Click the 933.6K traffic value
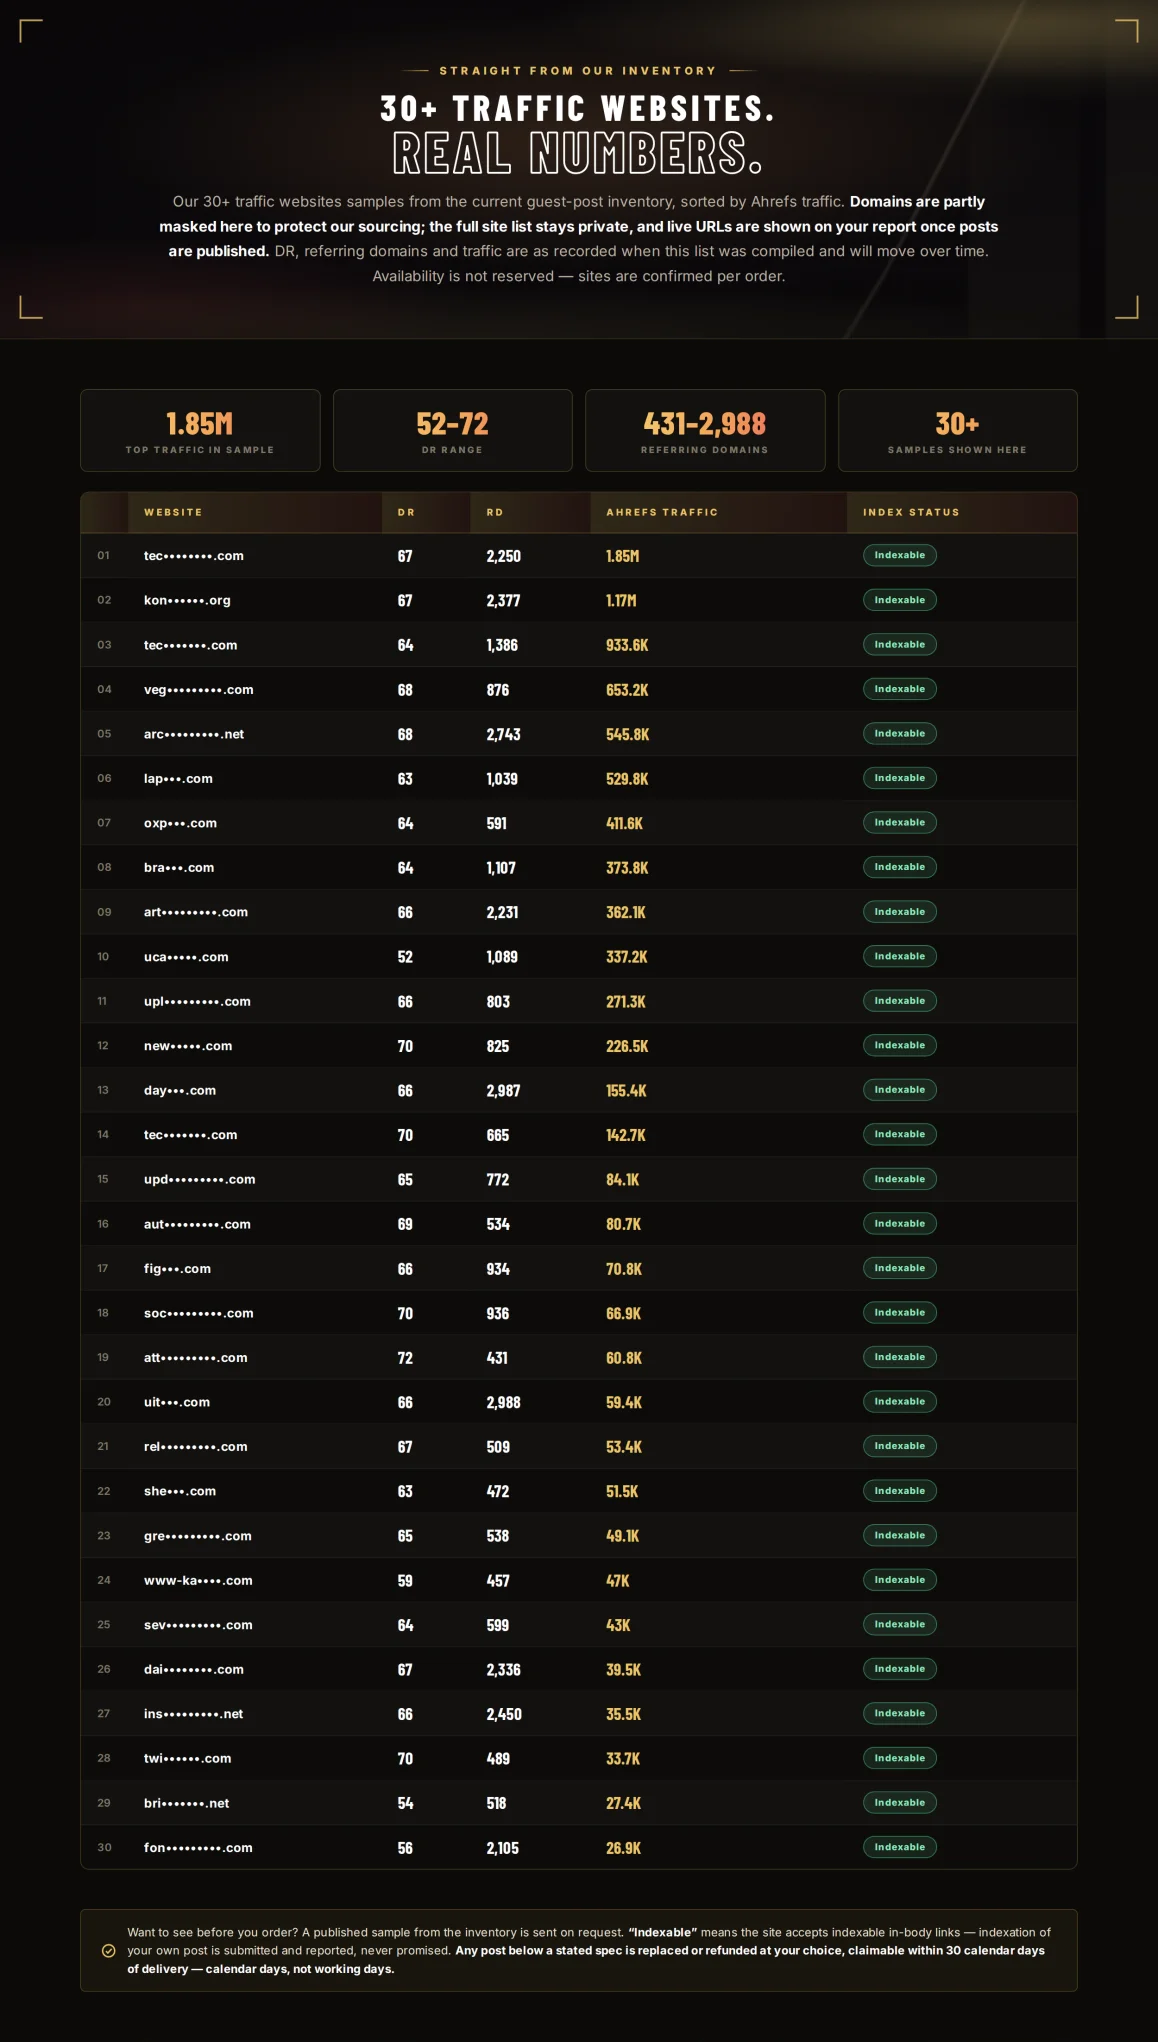This screenshot has width=1158, height=2042. point(627,645)
